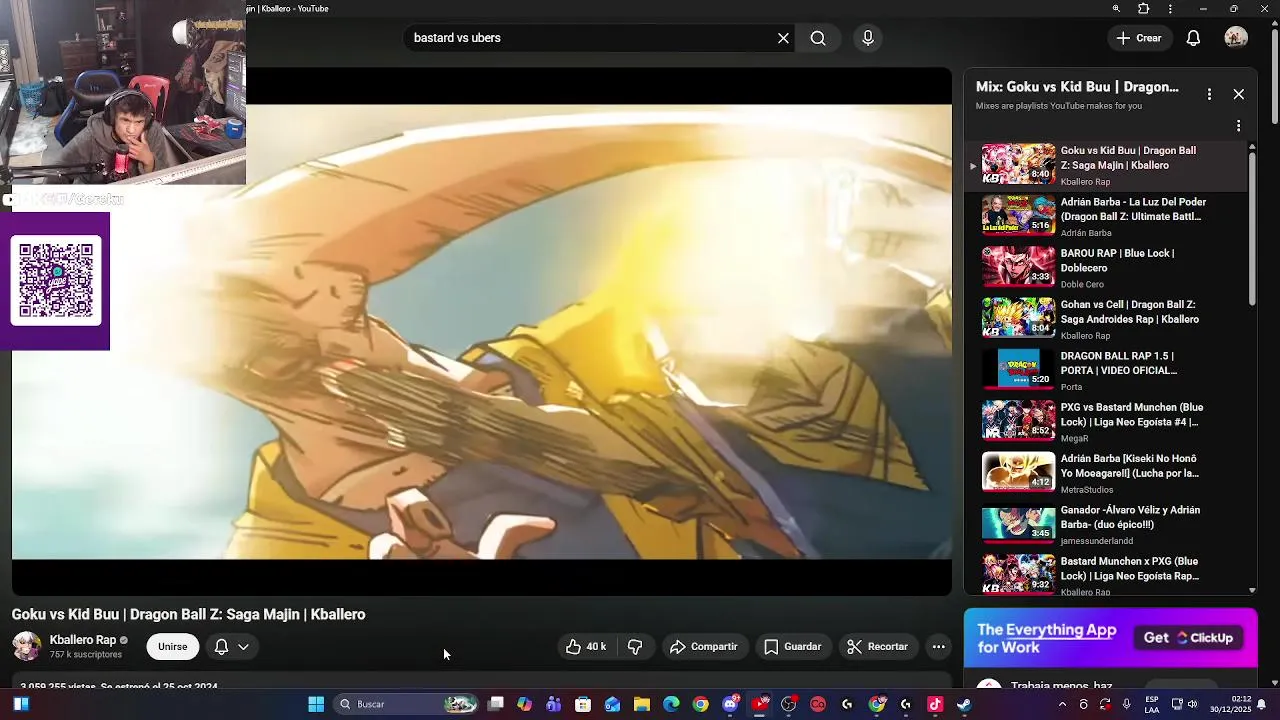Save the video with Guardar
Image resolution: width=1280 pixels, height=720 pixels.
pyautogui.click(x=792, y=647)
